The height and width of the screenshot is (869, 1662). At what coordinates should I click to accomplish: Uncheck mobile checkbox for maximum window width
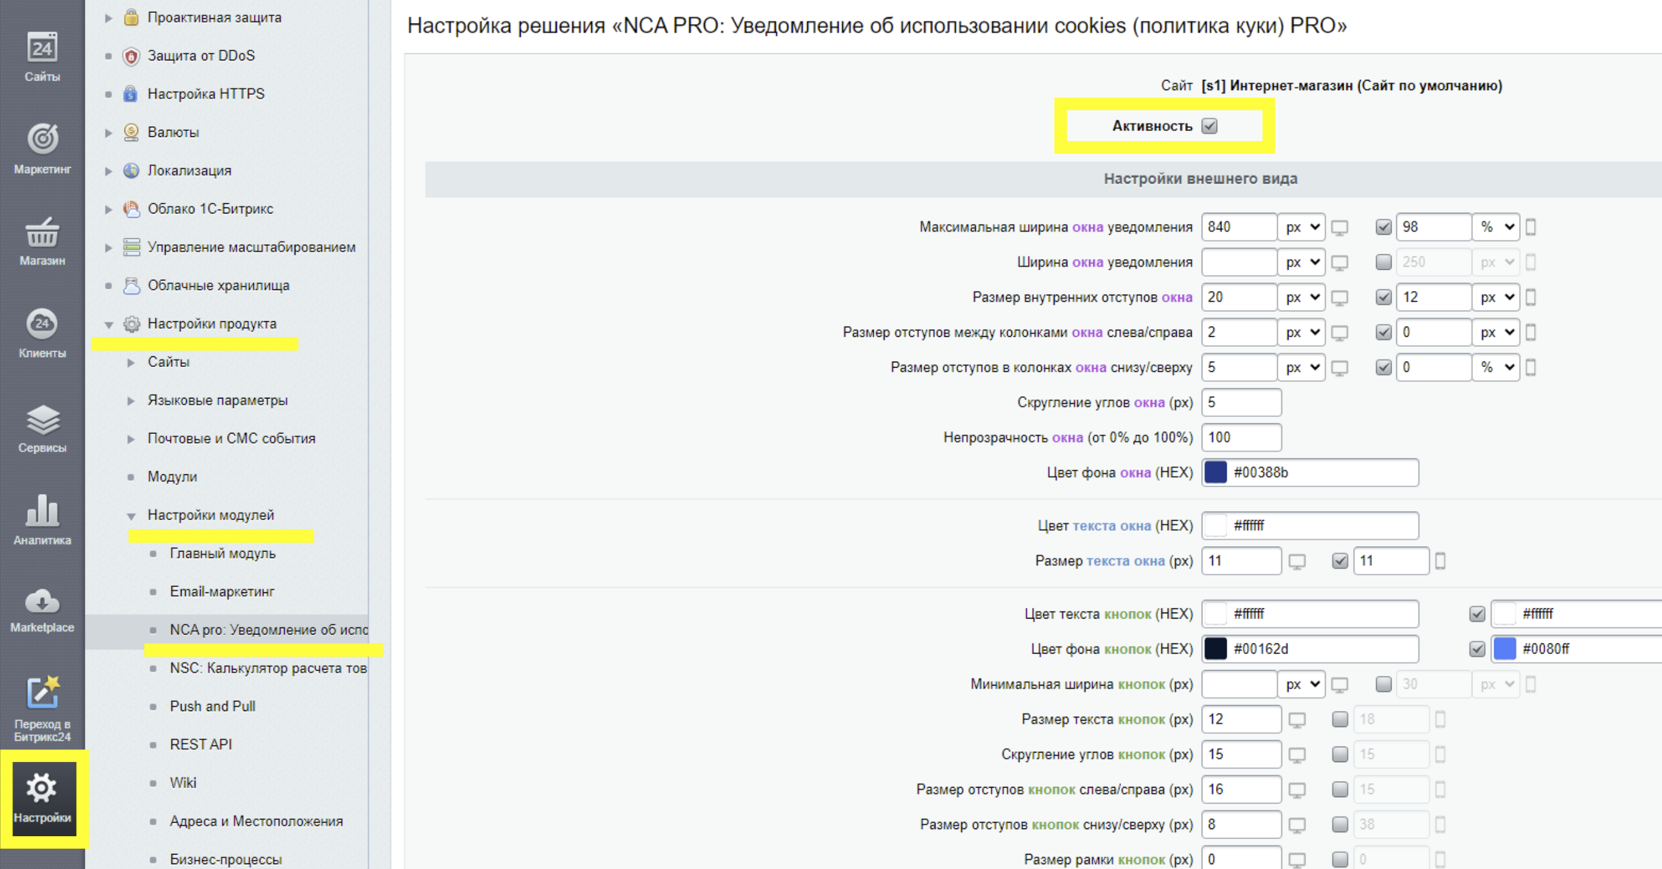click(x=1383, y=227)
